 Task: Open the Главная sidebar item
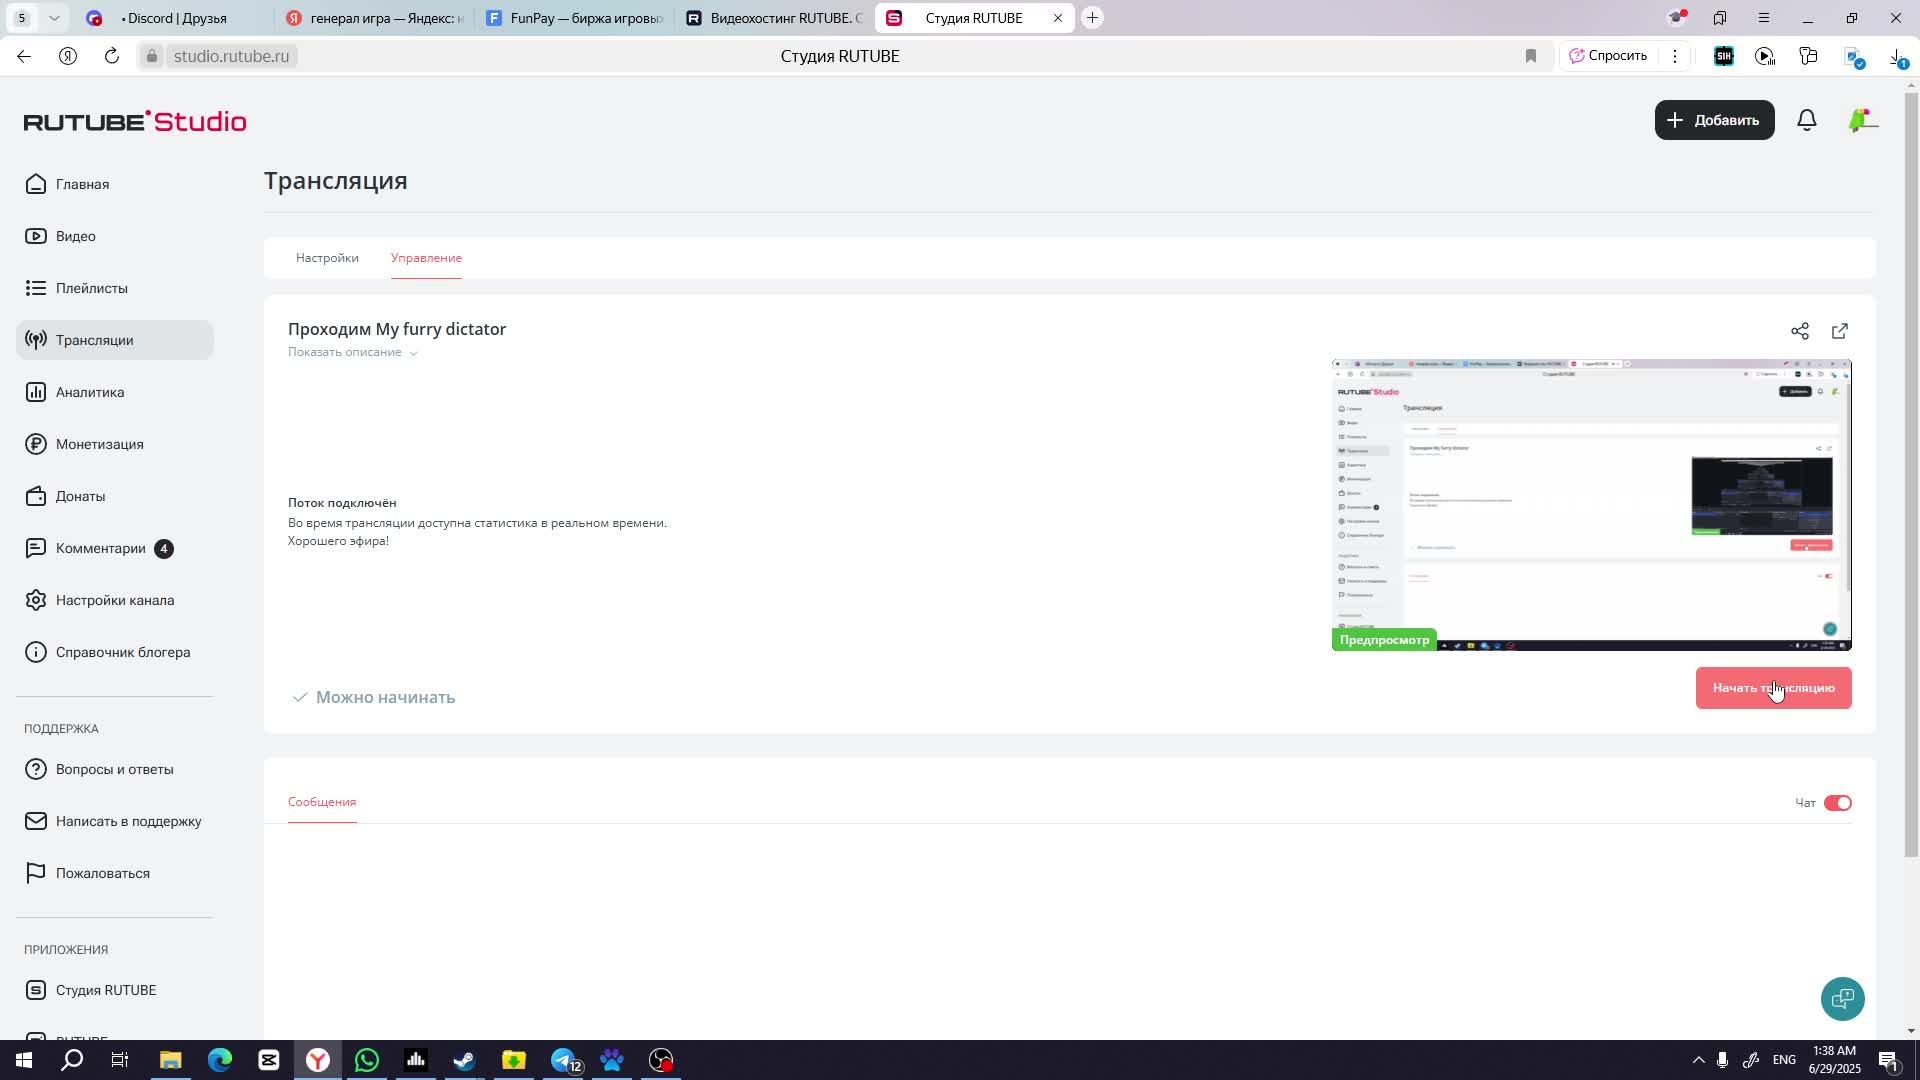[x=68, y=184]
